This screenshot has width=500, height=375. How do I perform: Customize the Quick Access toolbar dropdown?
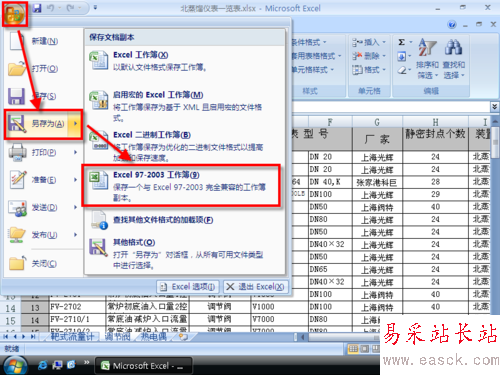click(x=95, y=7)
